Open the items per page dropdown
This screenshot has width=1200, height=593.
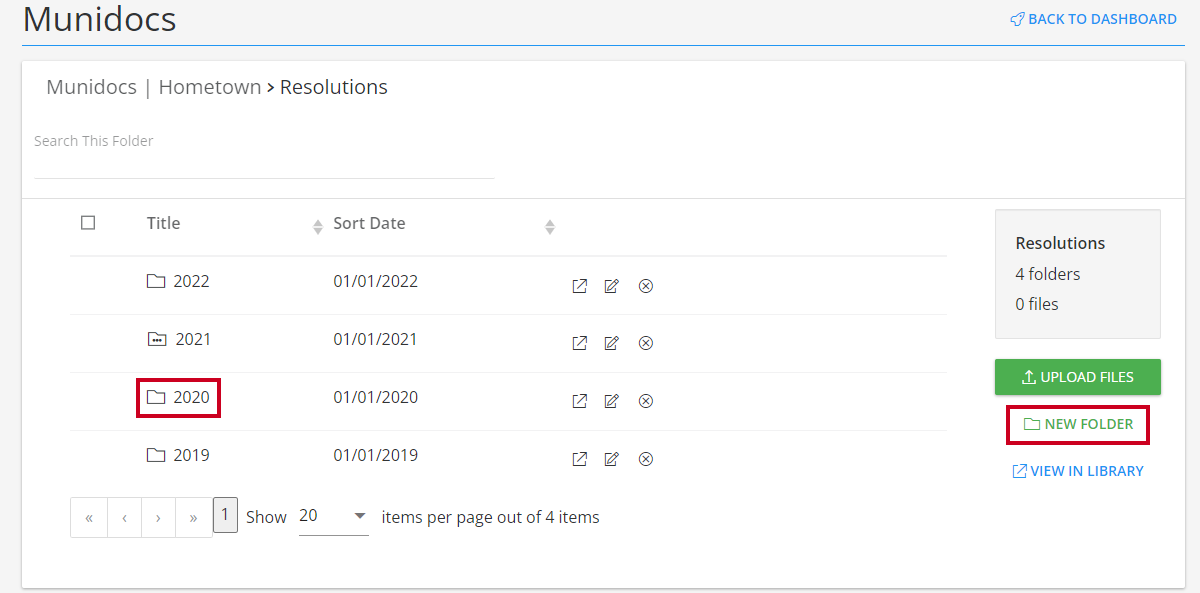pyautogui.click(x=334, y=516)
